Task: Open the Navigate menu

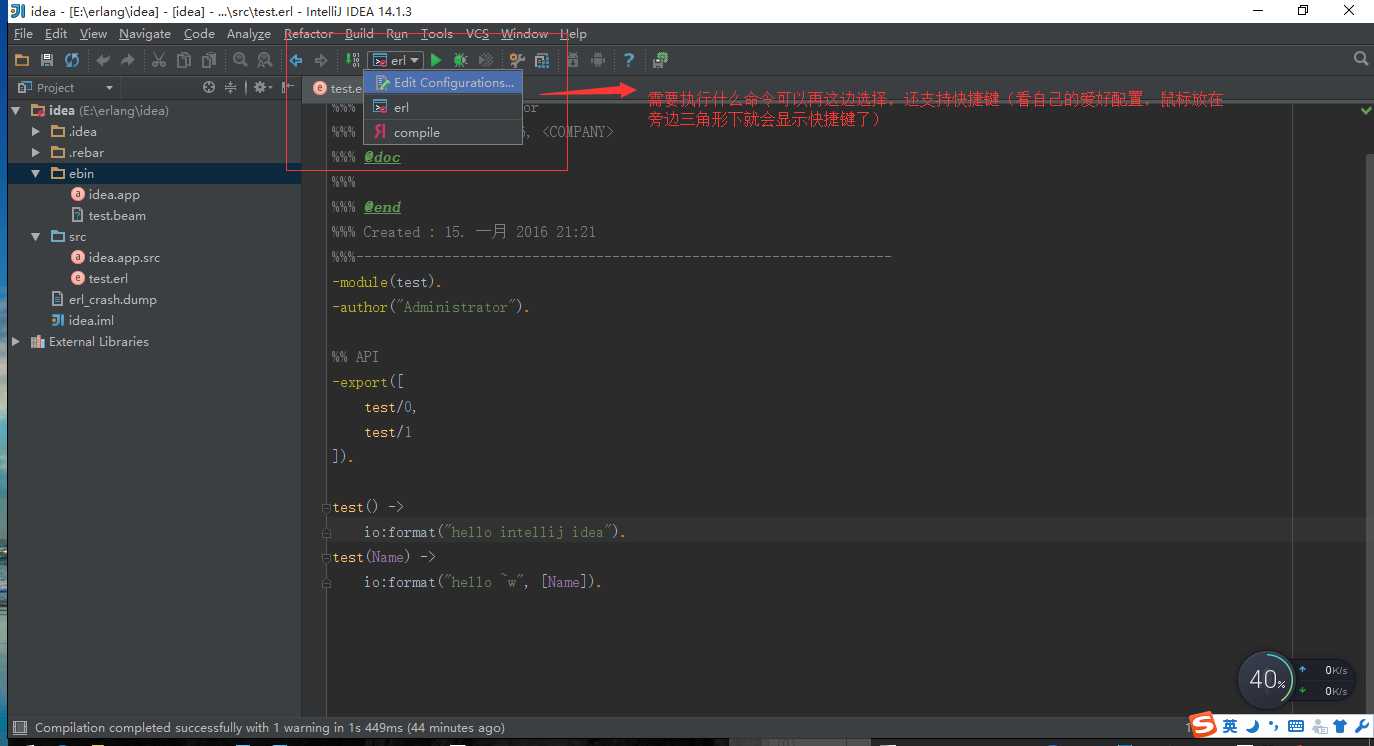Action: (x=145, y=33)
